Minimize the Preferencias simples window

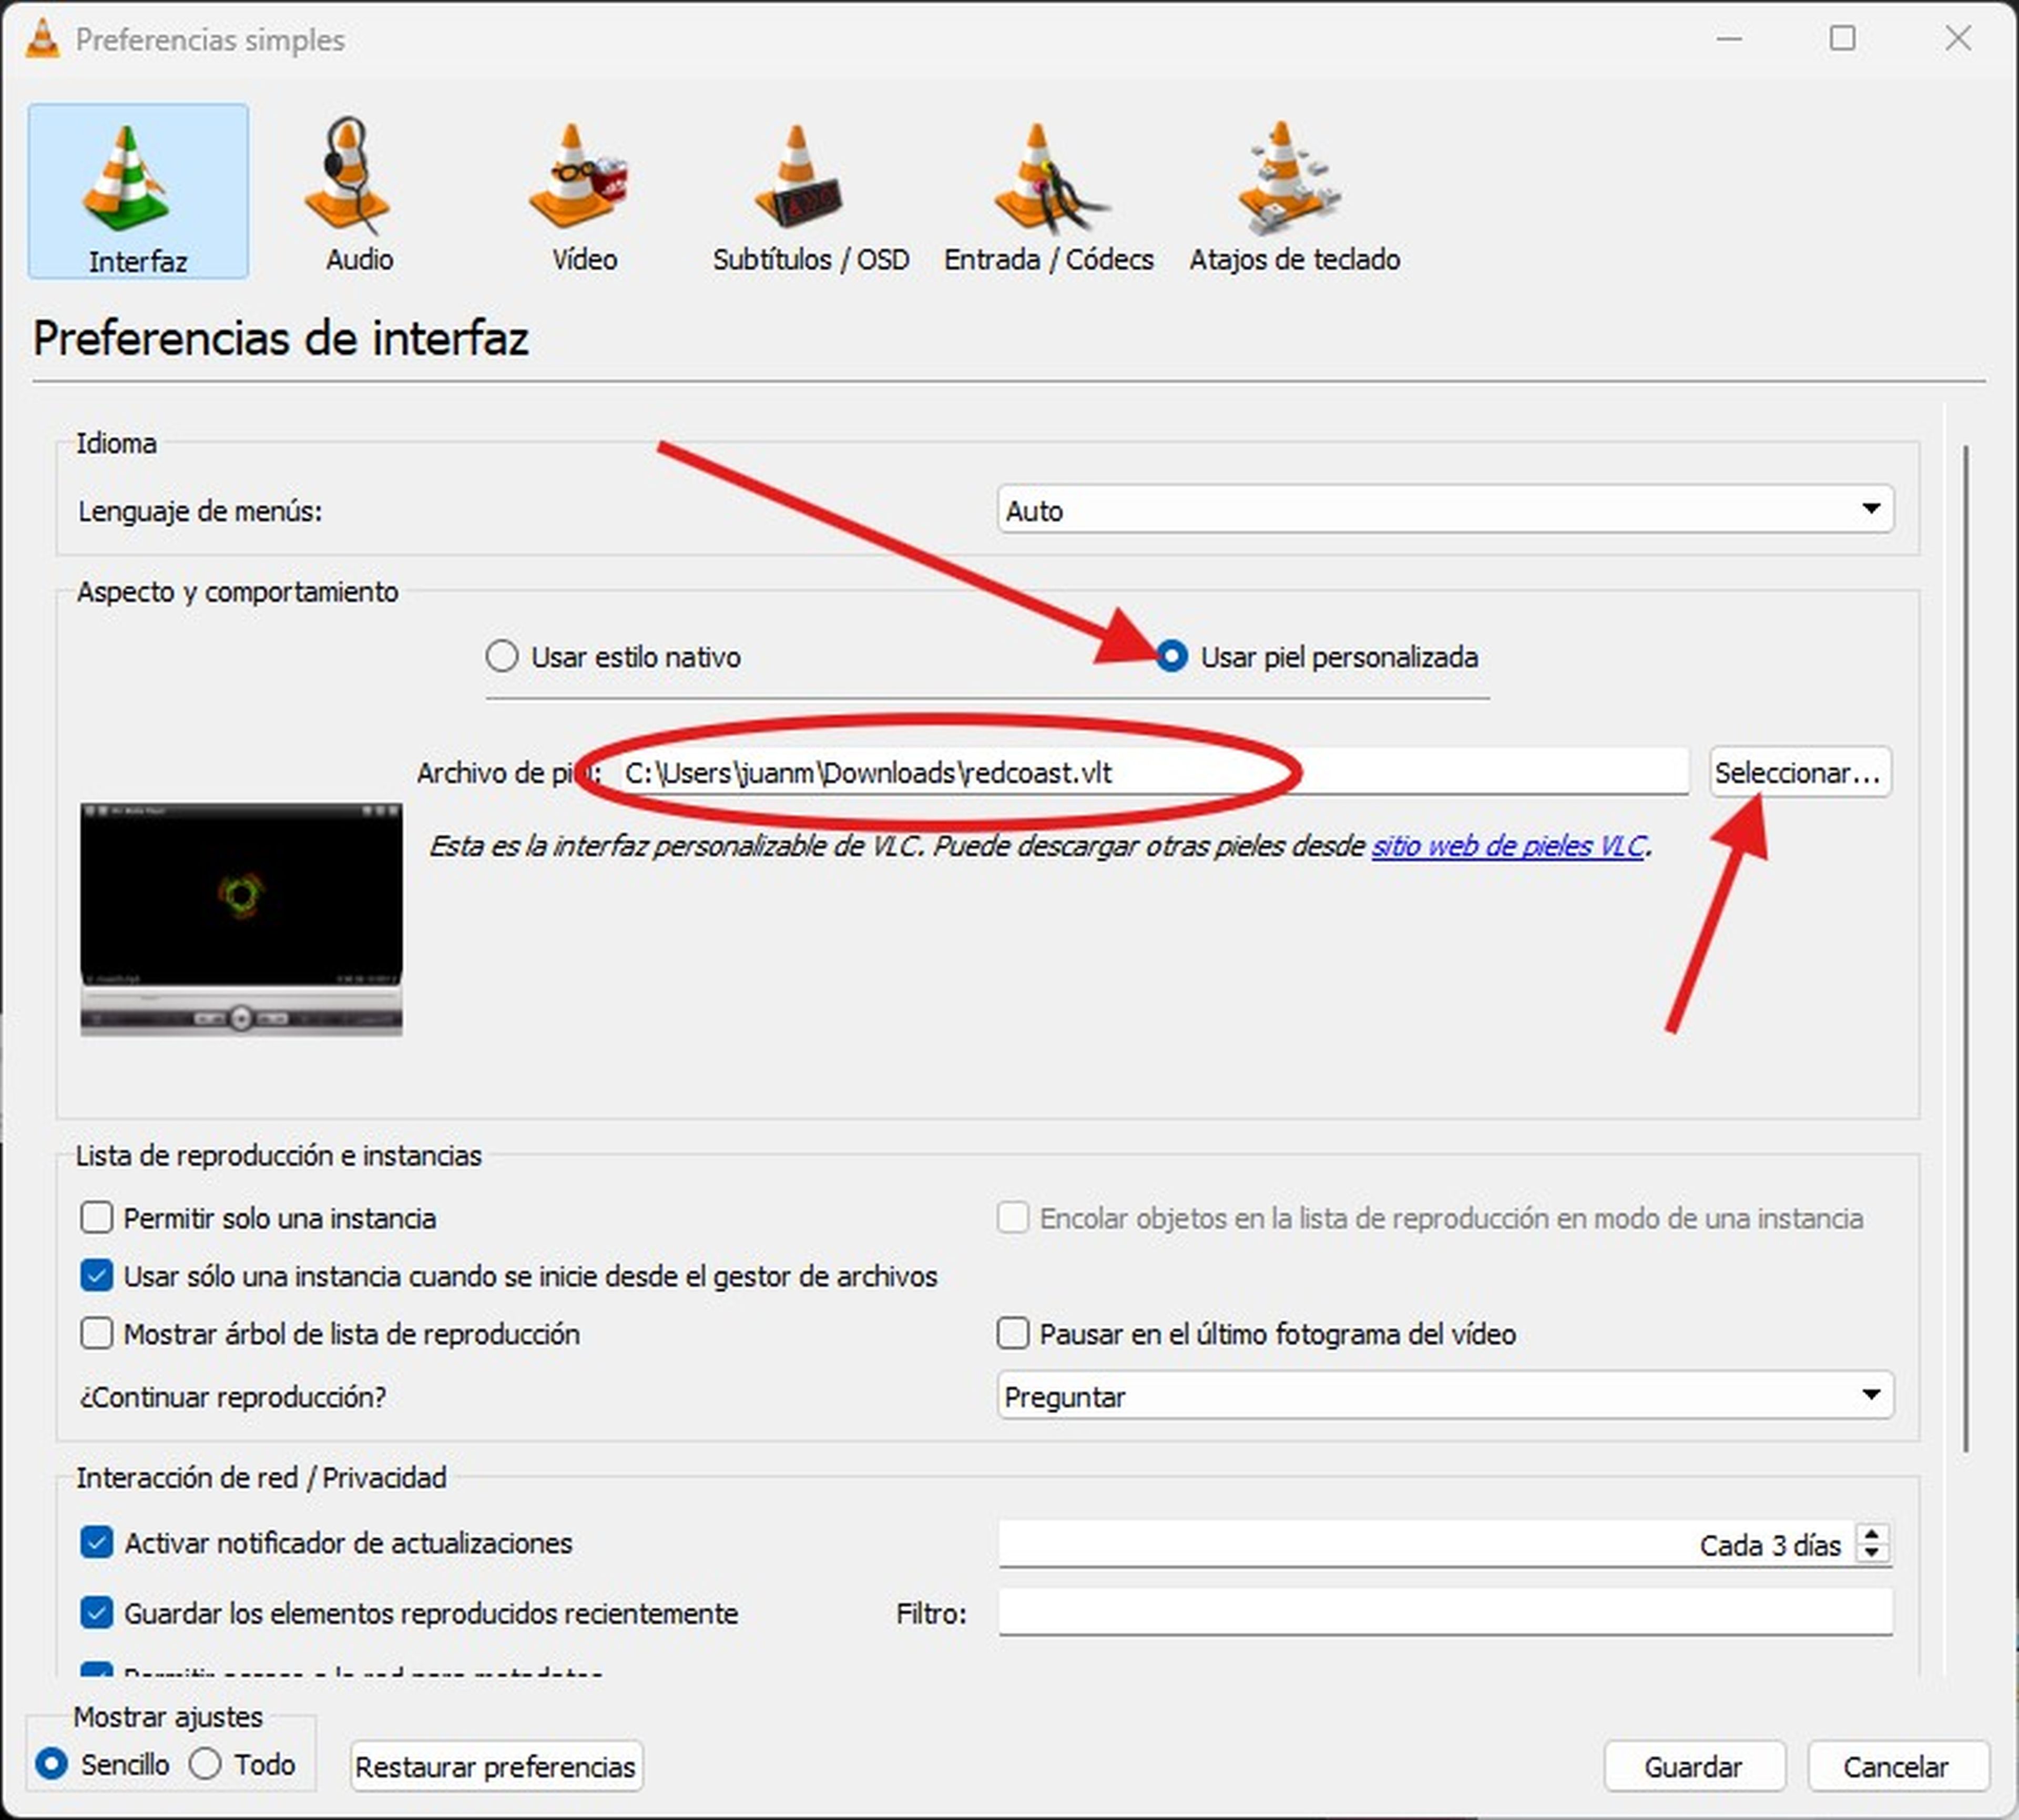1729,39
